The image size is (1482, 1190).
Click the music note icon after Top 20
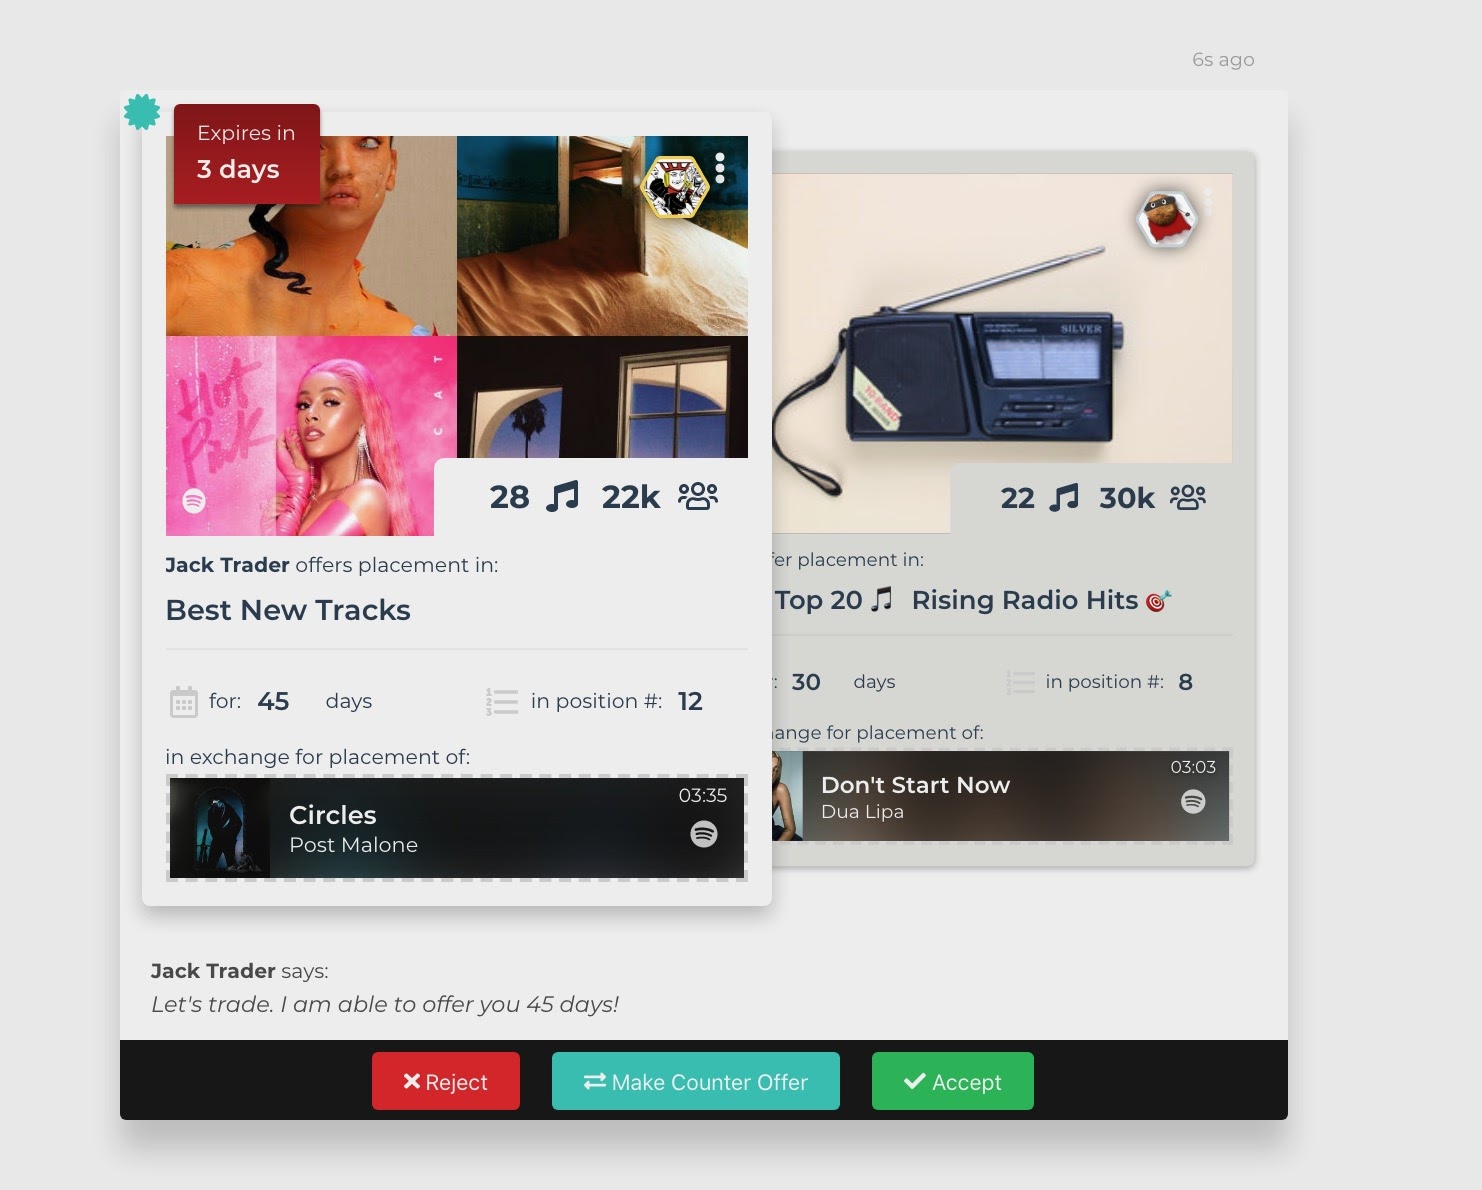[x=881, y=599]
